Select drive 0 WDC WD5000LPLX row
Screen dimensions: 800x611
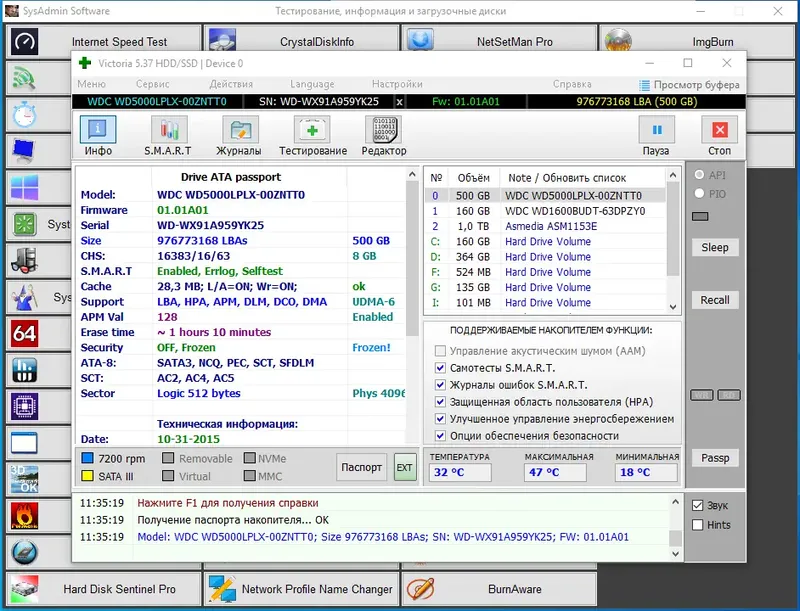[545, 196]
